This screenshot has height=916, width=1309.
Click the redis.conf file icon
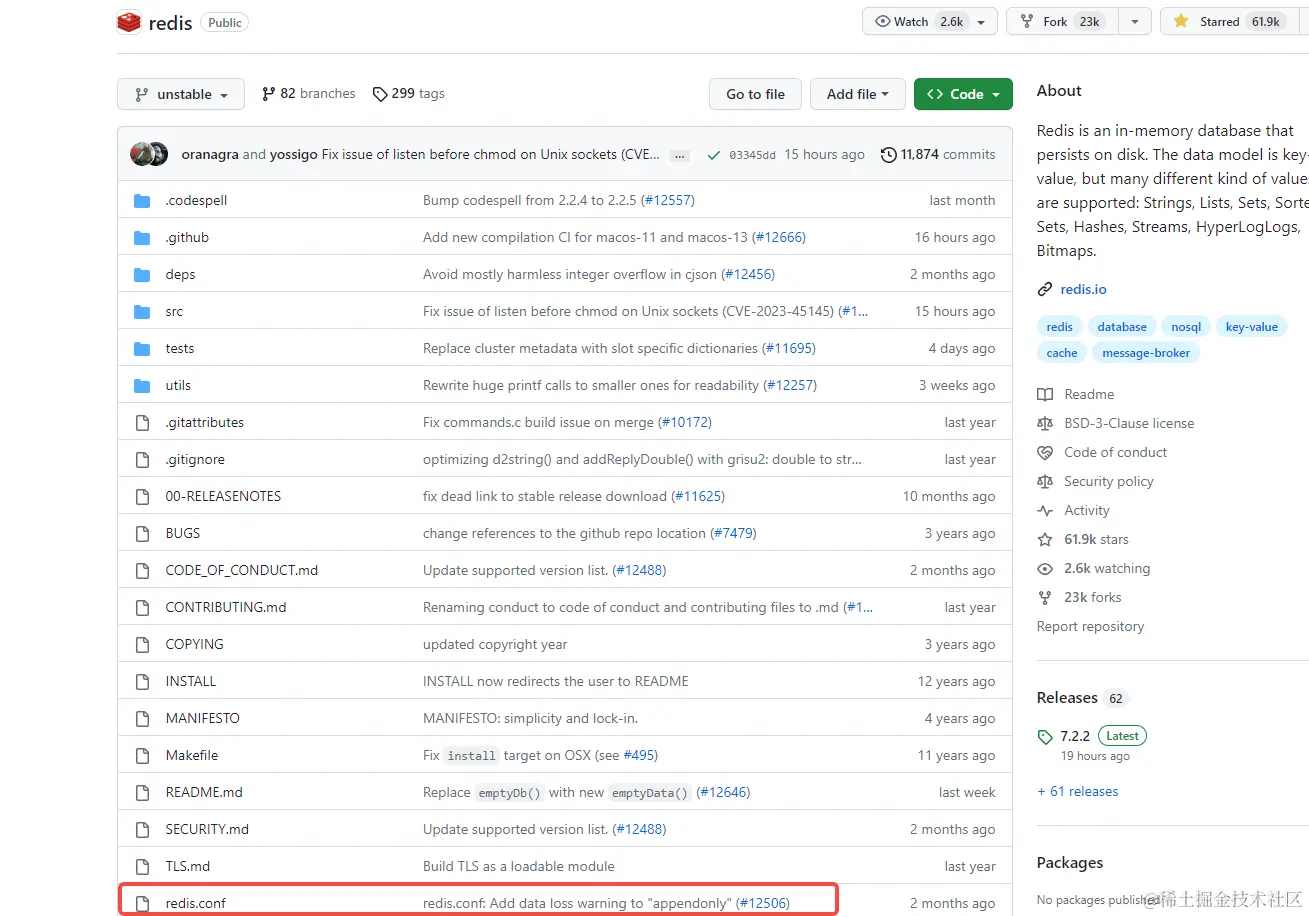[x=142, y=904]
